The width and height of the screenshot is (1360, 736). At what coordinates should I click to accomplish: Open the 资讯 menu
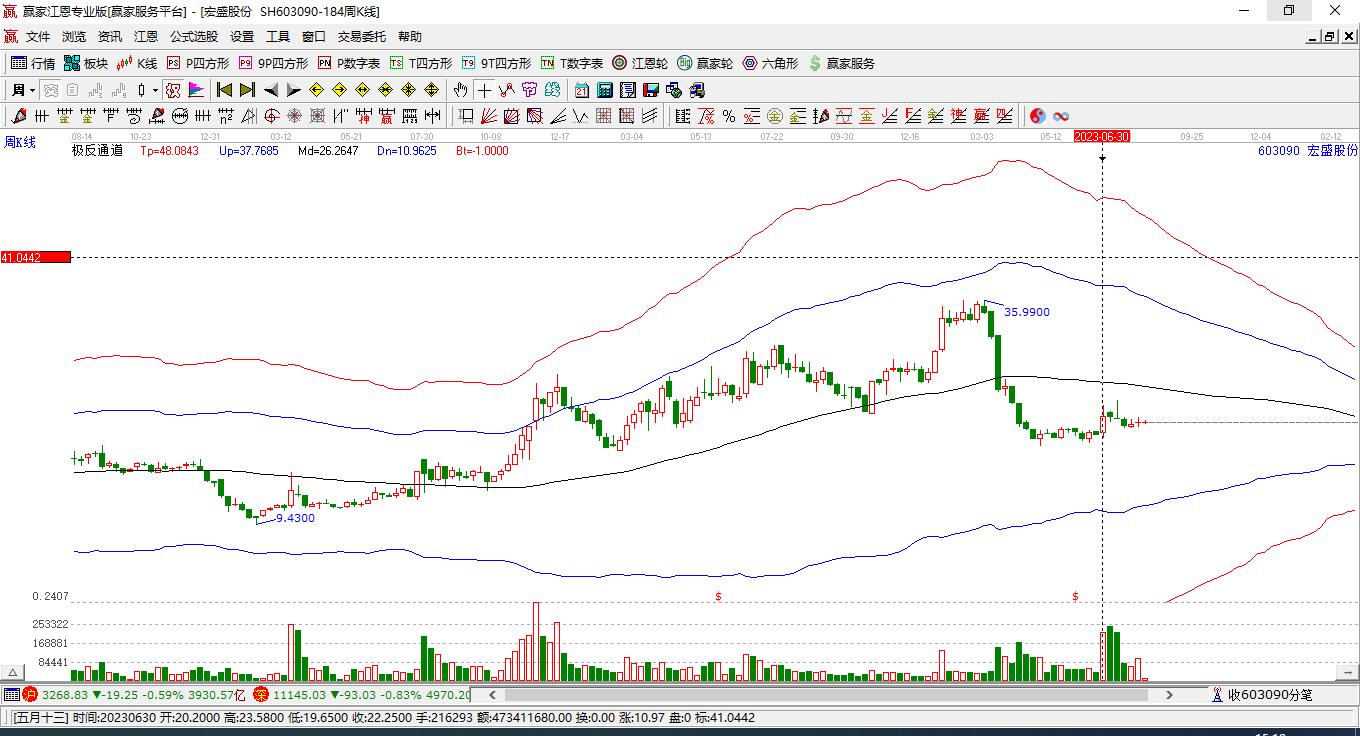pos(110,37)
